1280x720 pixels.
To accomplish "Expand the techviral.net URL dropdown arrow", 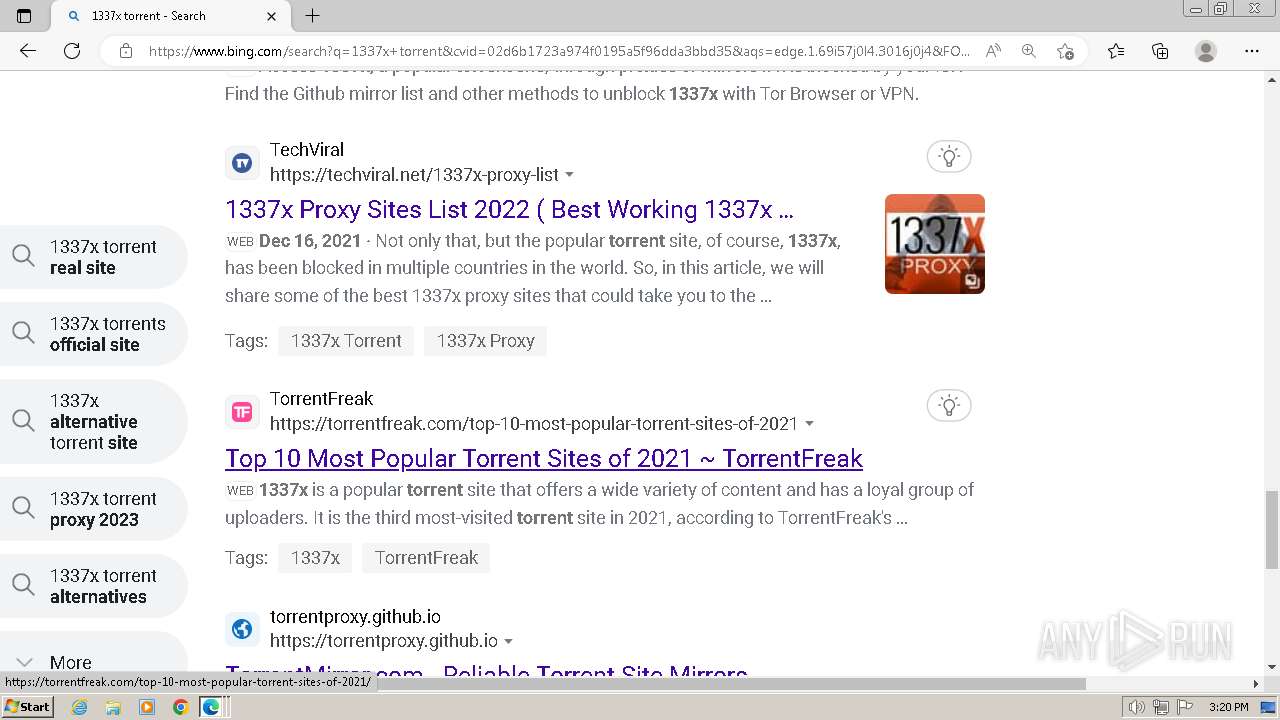I will [569, 175].
